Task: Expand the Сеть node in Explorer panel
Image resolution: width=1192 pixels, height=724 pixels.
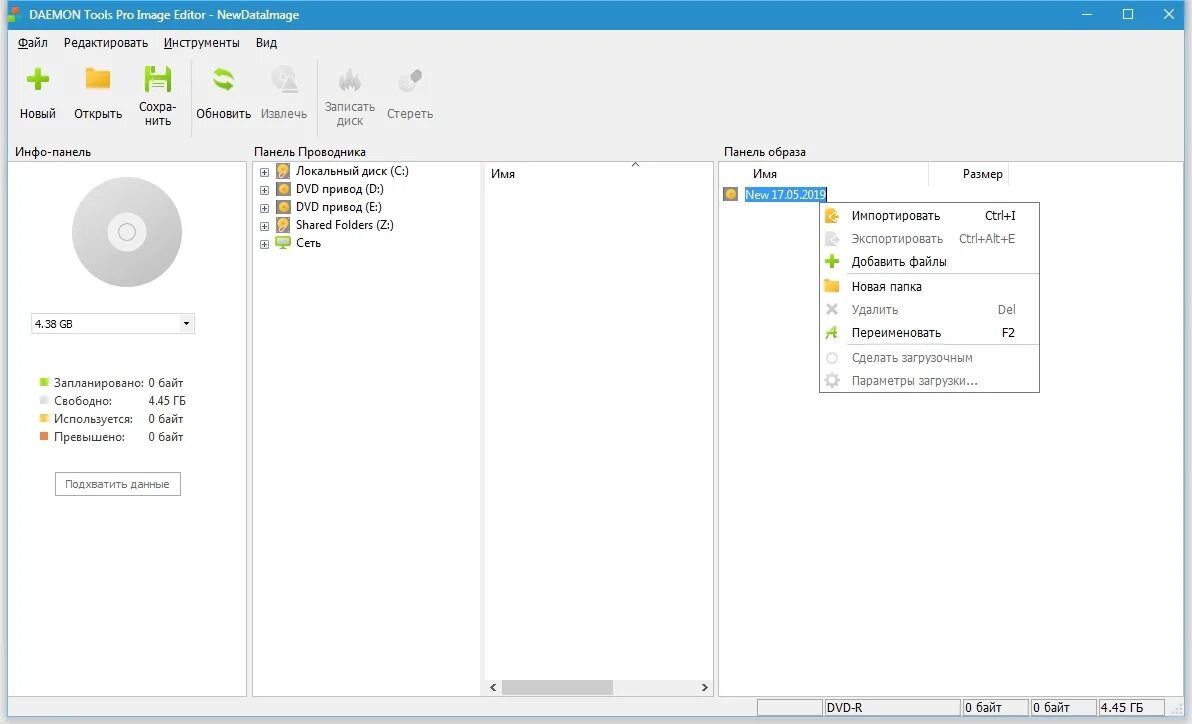Action: point(263,242)
